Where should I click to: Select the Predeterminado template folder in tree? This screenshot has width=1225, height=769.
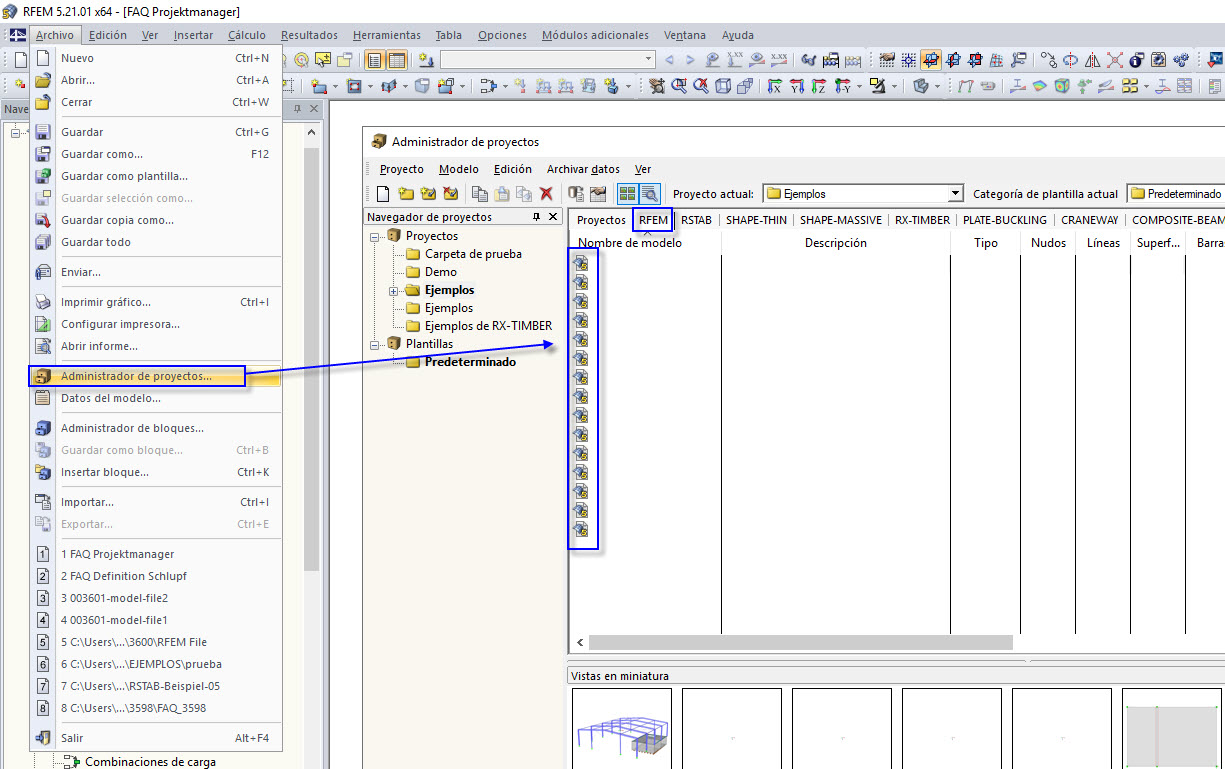click(470, 362)
